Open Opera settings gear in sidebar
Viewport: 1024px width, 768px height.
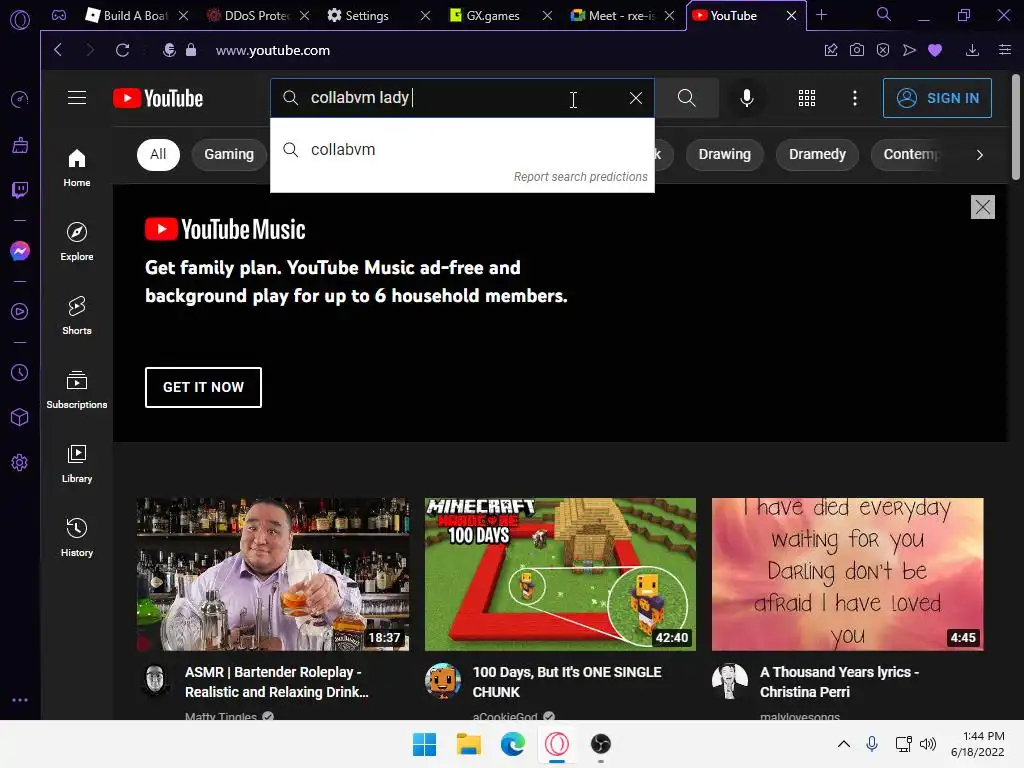tap(20, 462)
